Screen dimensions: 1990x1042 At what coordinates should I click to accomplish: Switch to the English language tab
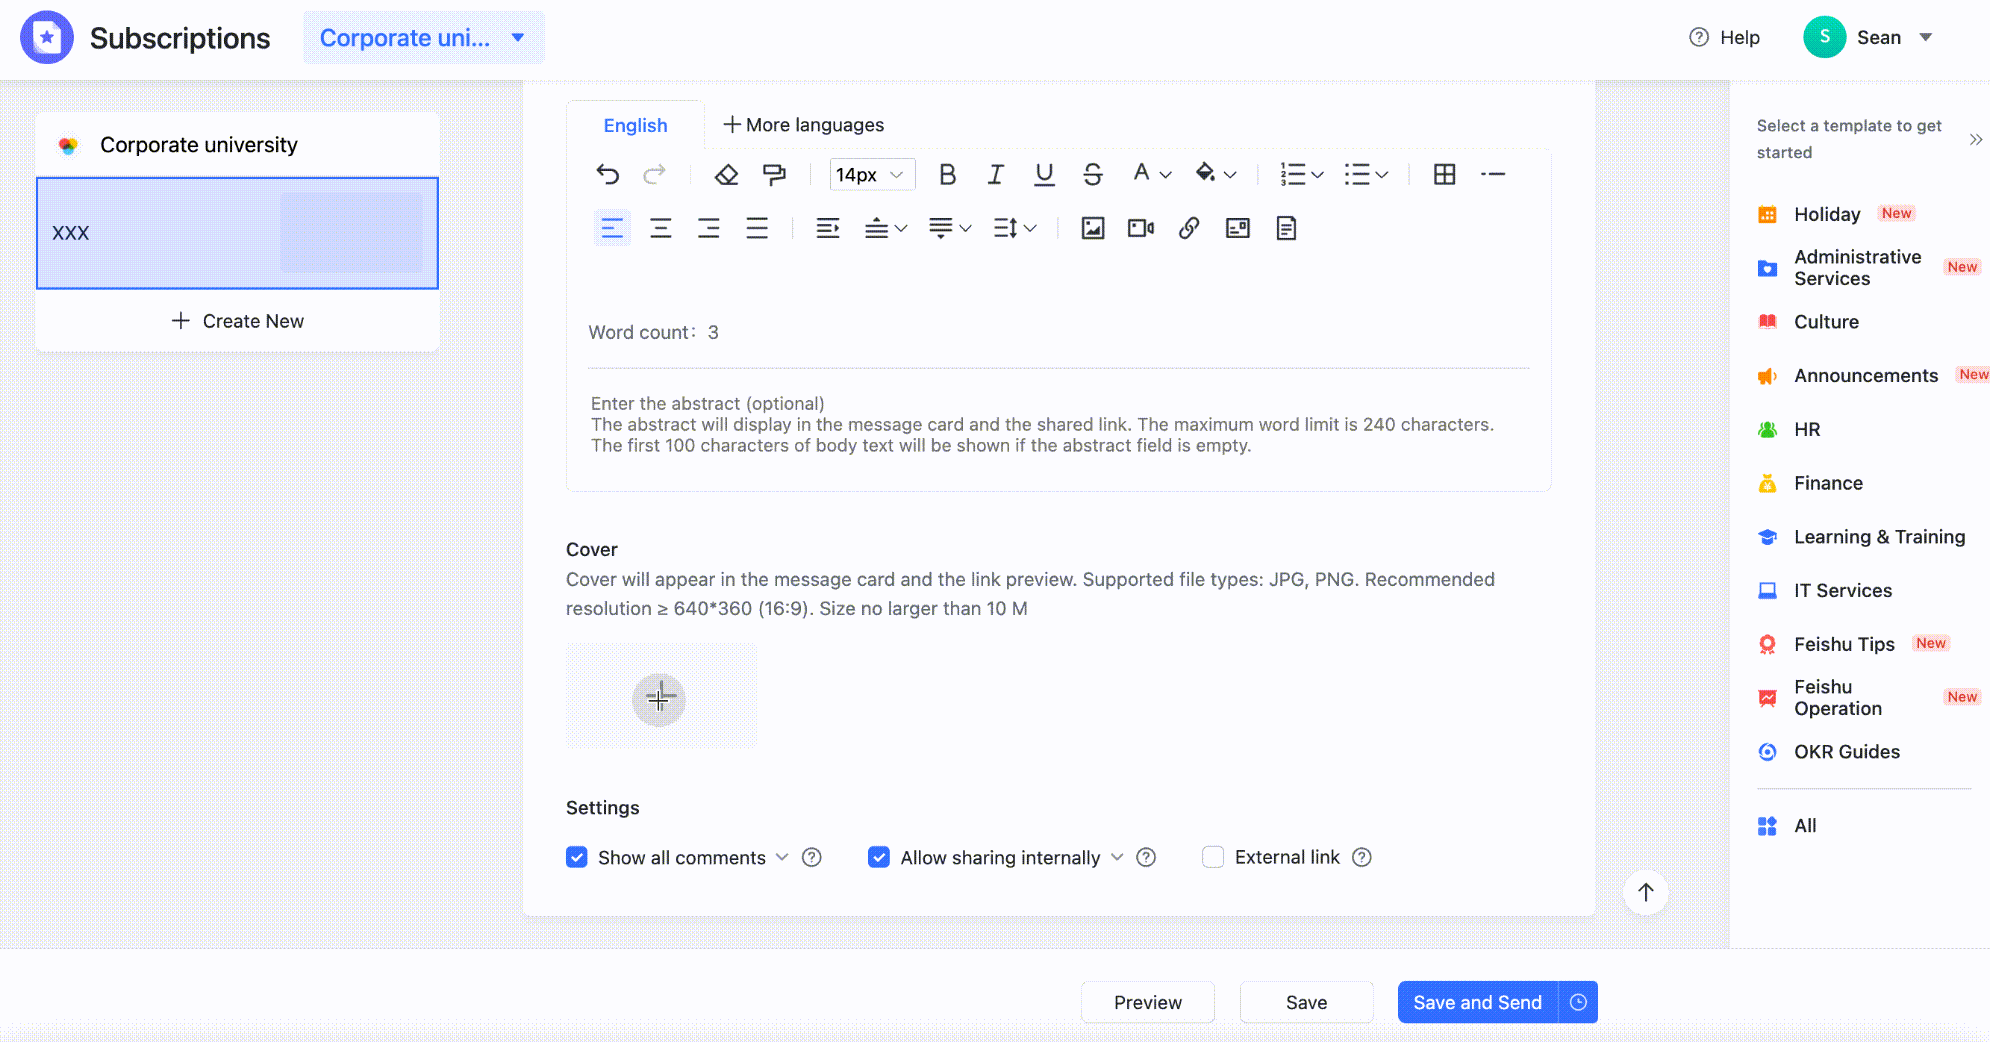pos(635,125)
